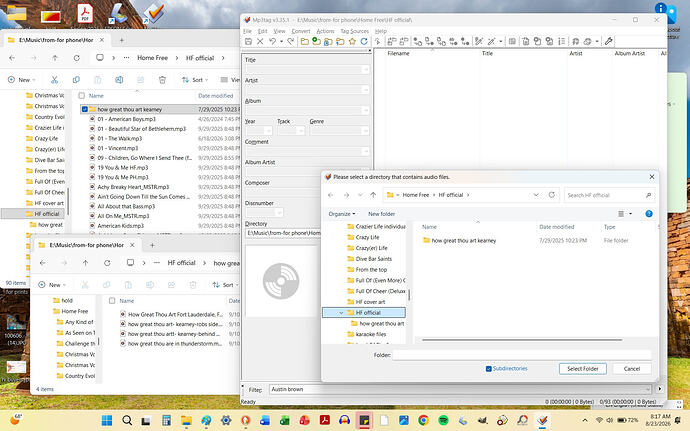Open the Artist field dropdown in Mp3tag
The image size is (690, 431).
pos(365,90)
